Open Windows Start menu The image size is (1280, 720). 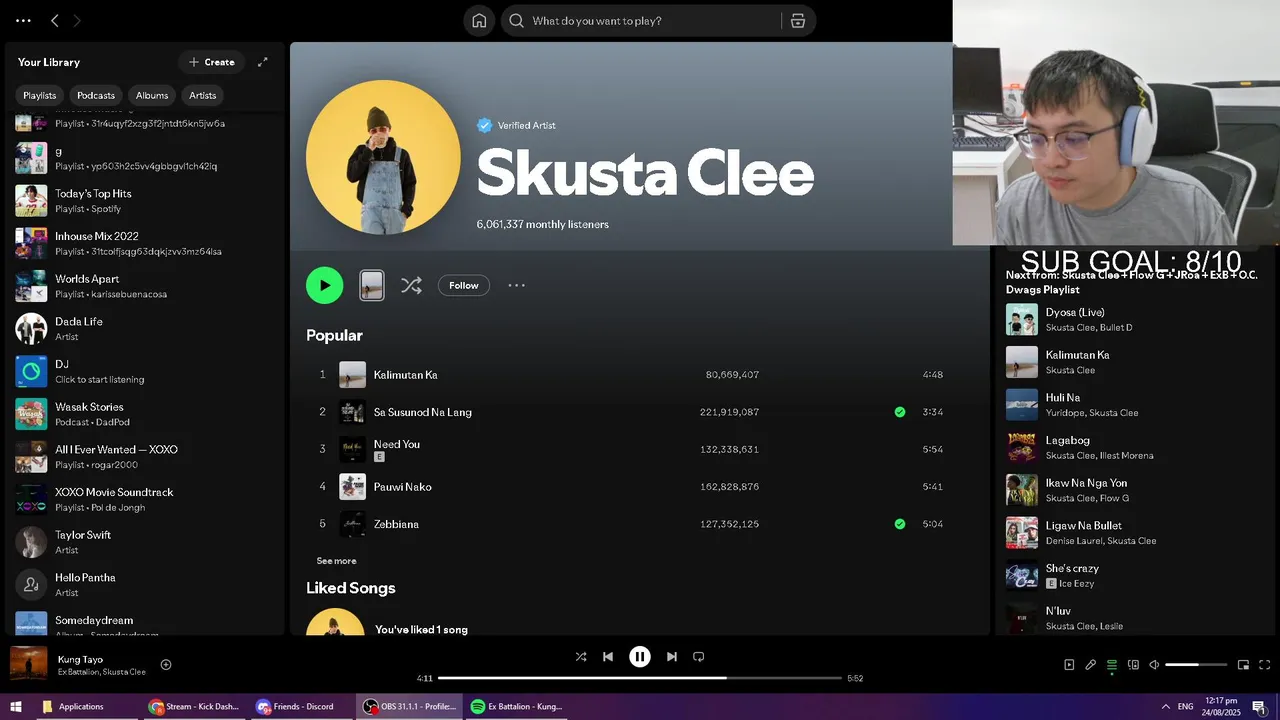click(x=16, y=707)
